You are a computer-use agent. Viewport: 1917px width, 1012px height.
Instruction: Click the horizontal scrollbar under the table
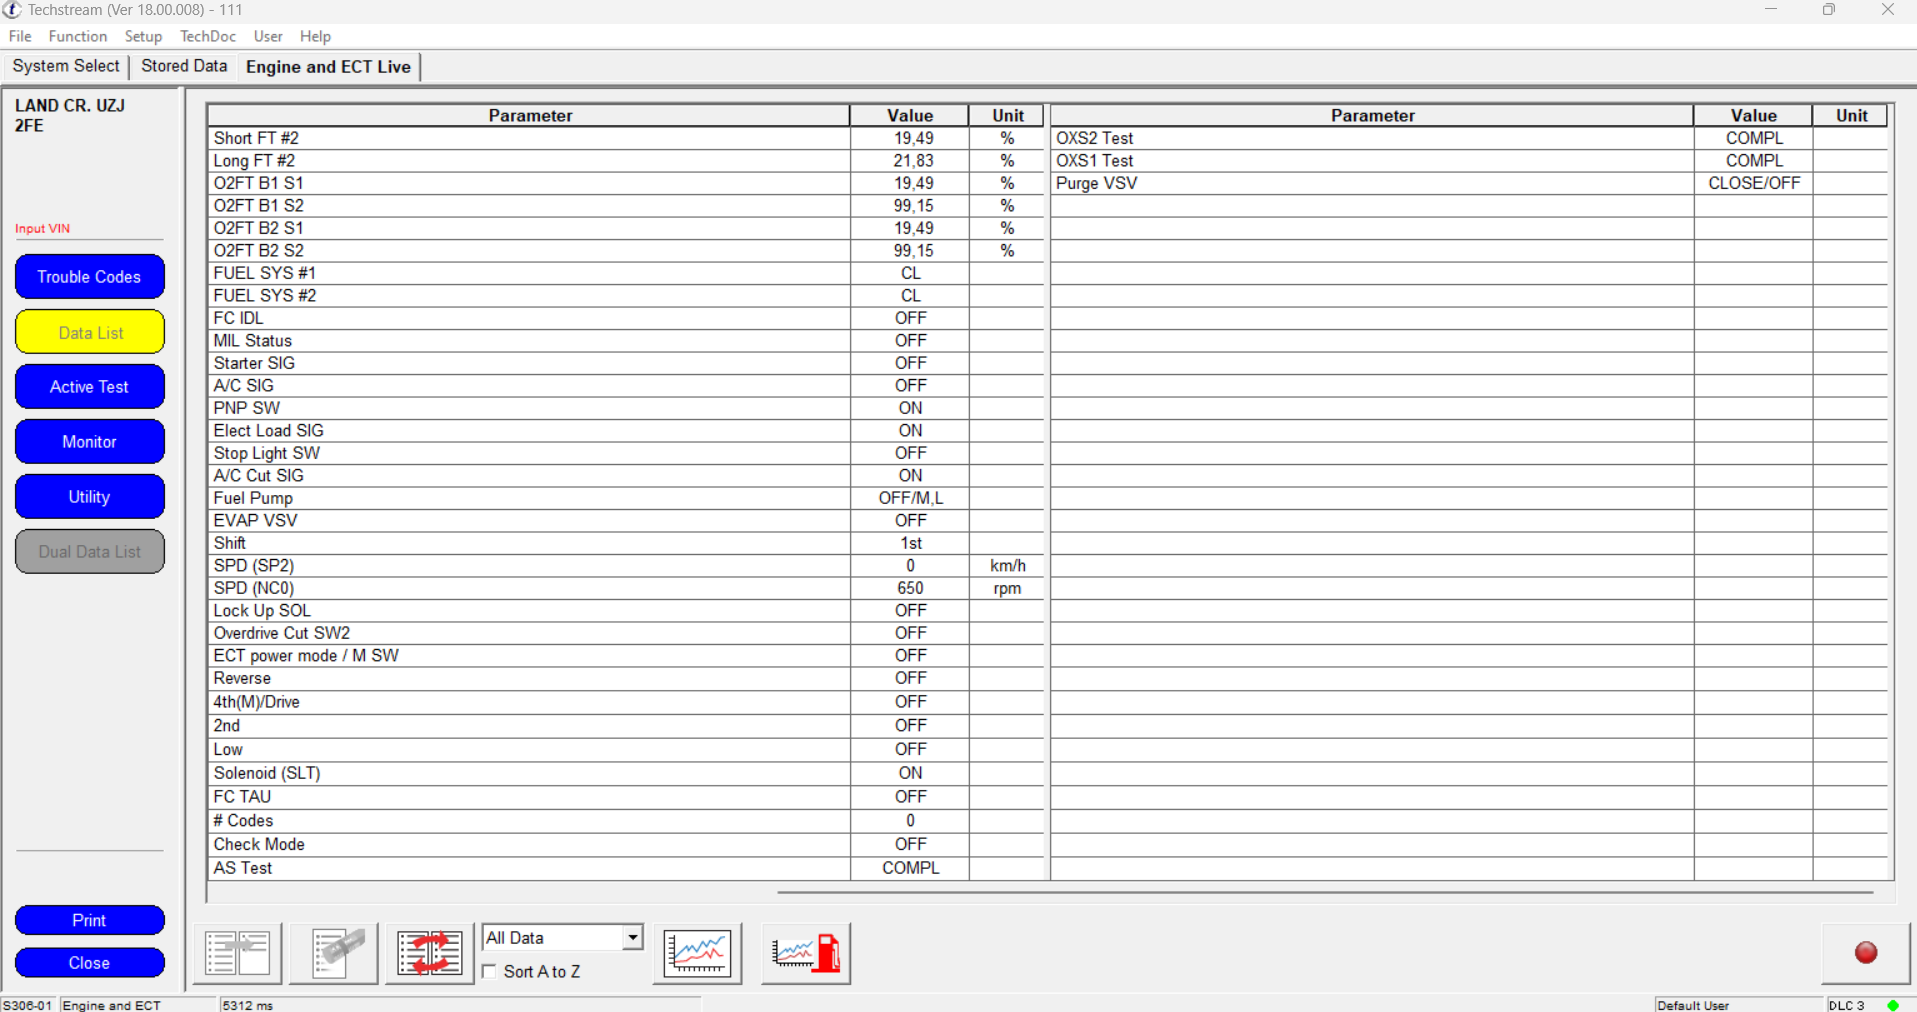(x=1324, y=892)
